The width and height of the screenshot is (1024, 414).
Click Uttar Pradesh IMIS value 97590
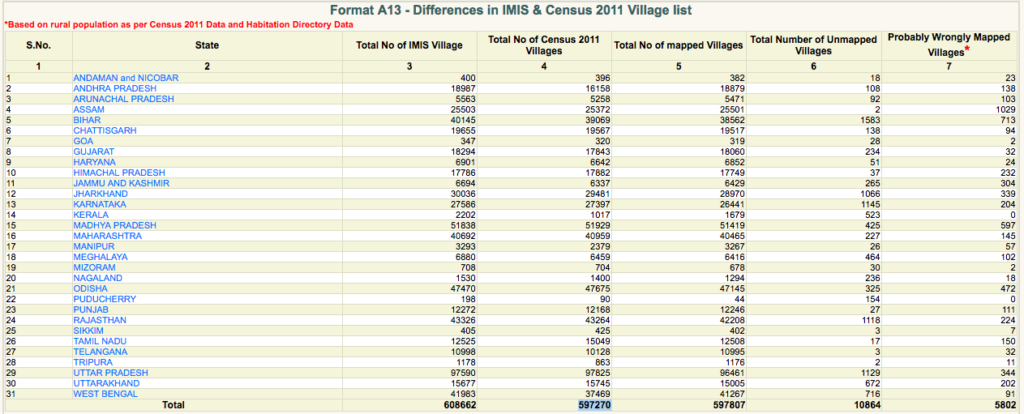point(464,373)
